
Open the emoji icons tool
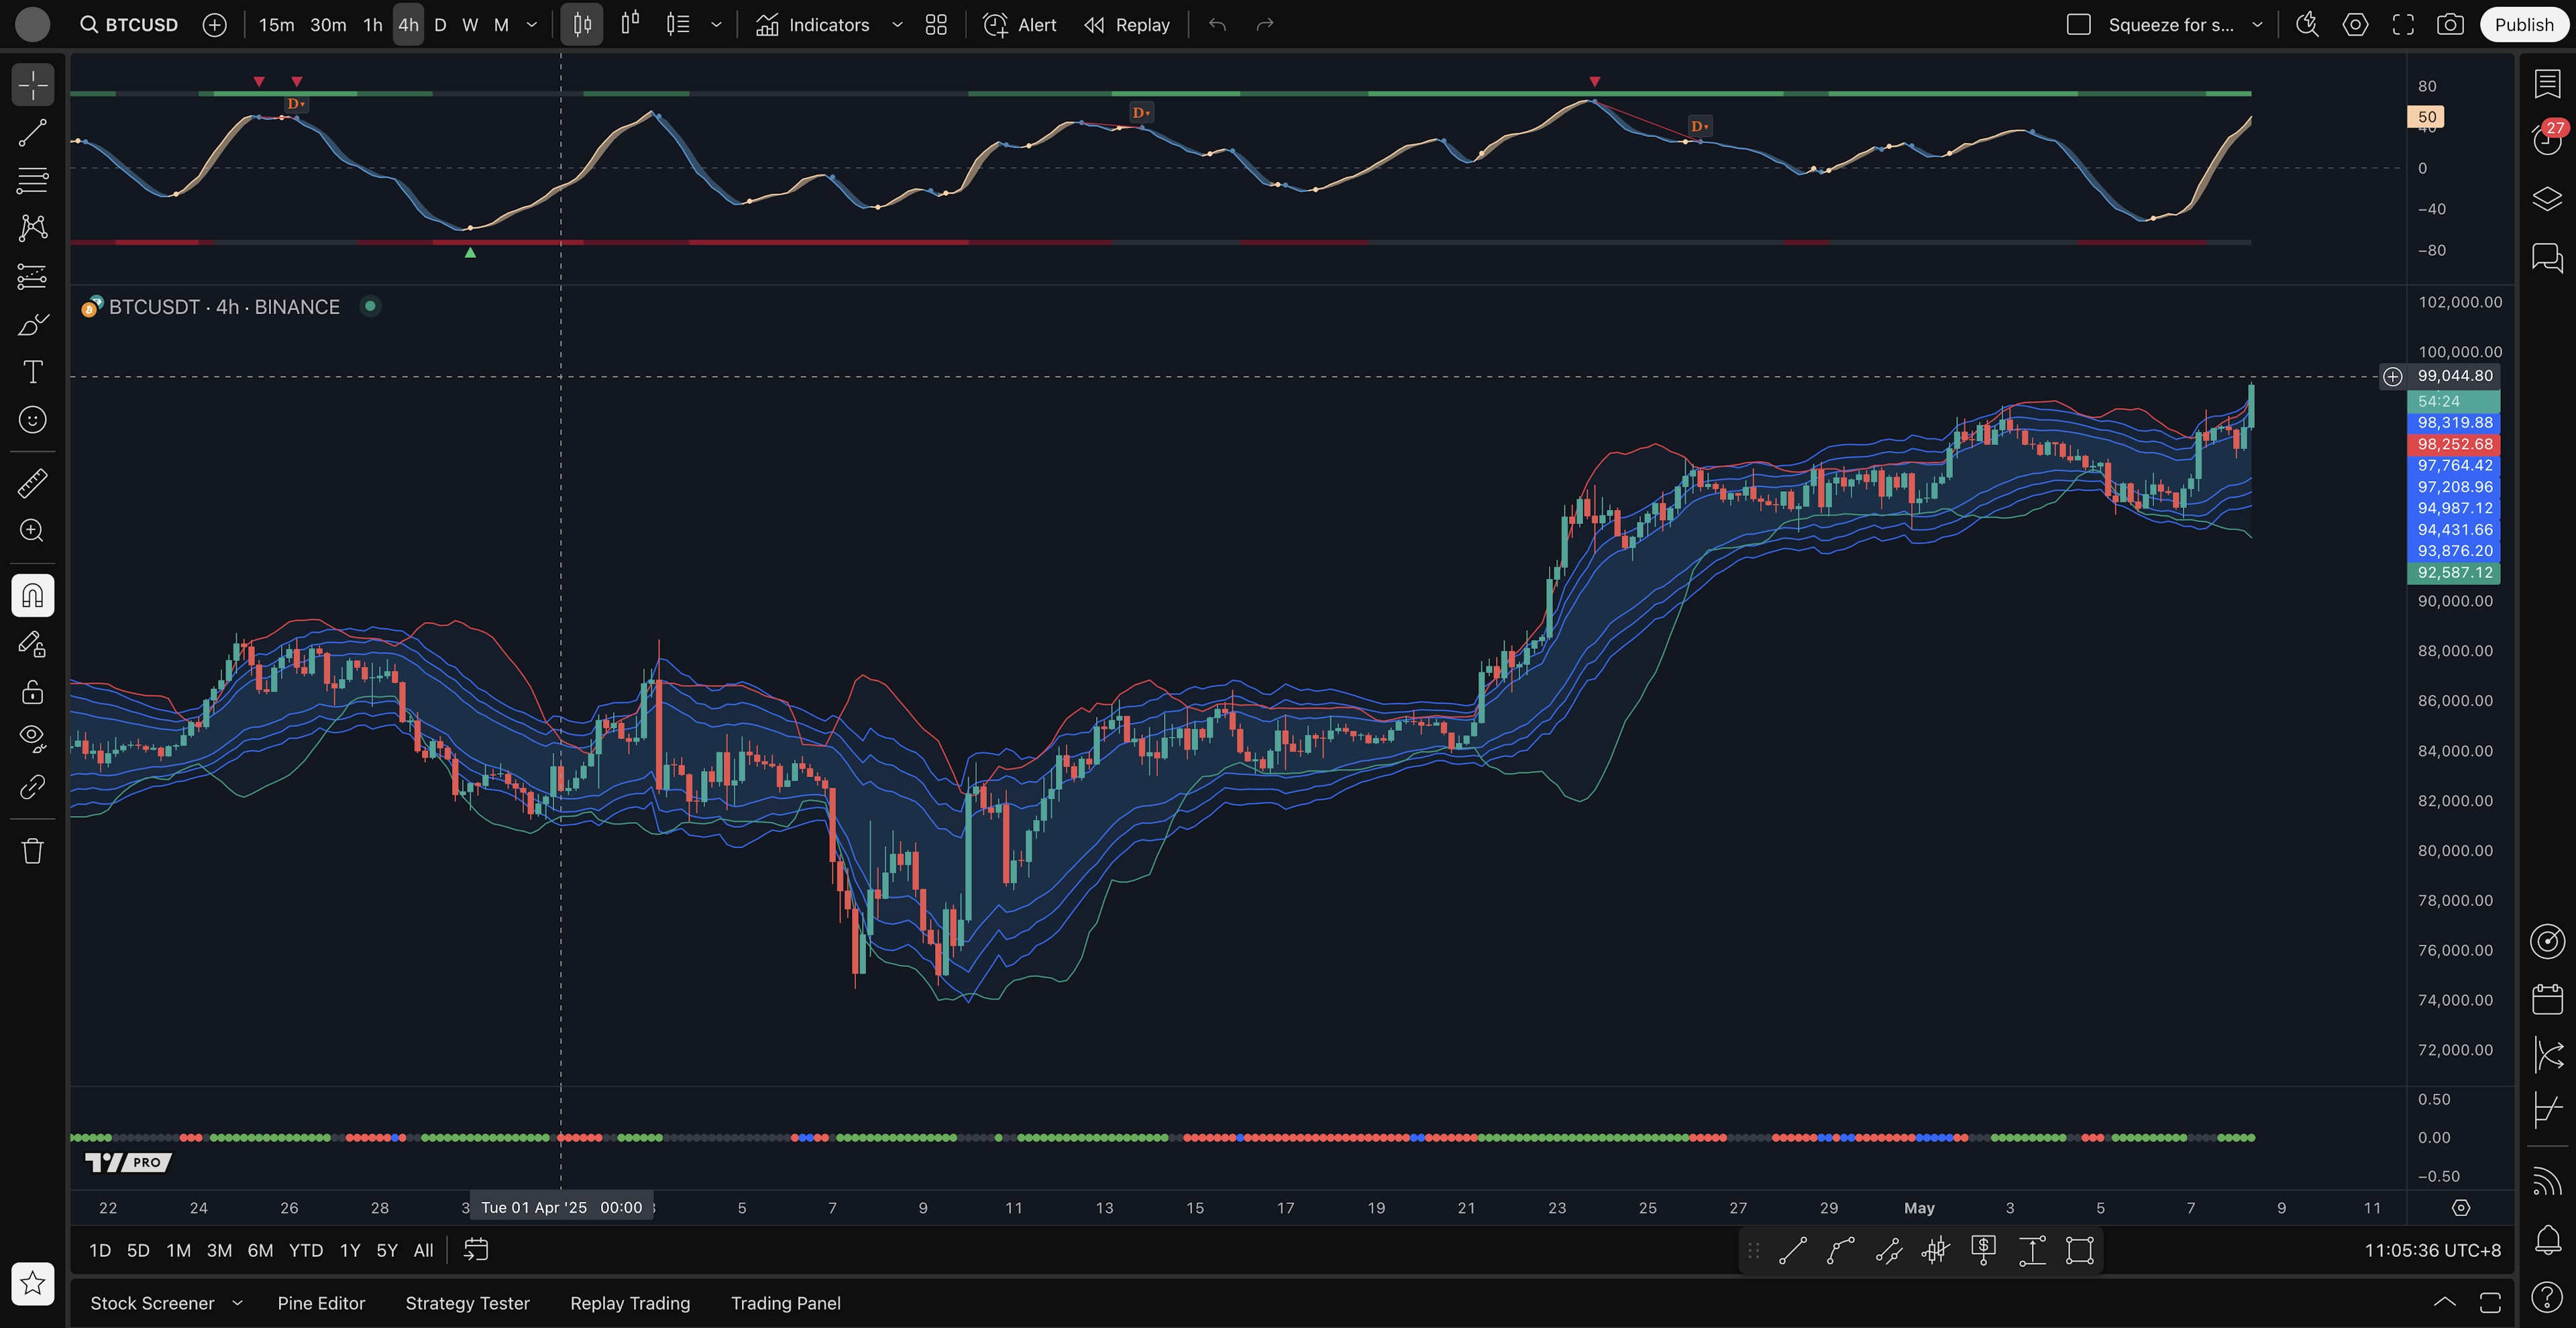coord(33,420)
